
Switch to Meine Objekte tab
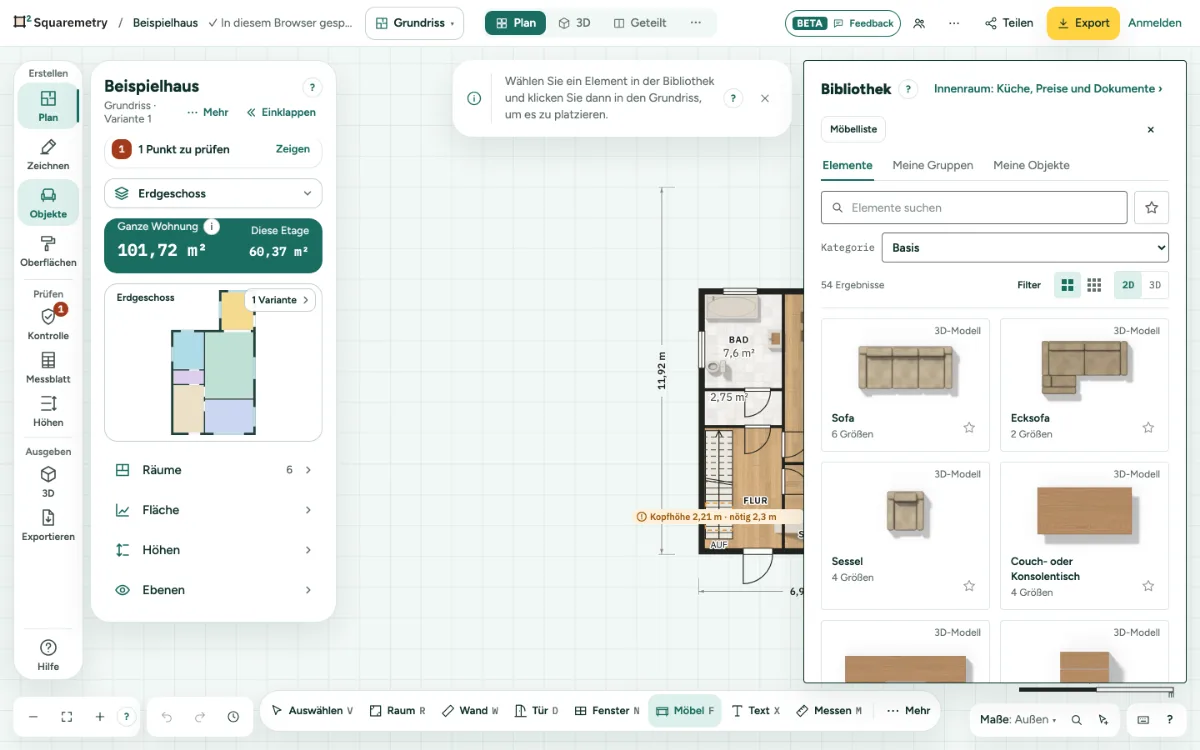[x=1031, y=165]
